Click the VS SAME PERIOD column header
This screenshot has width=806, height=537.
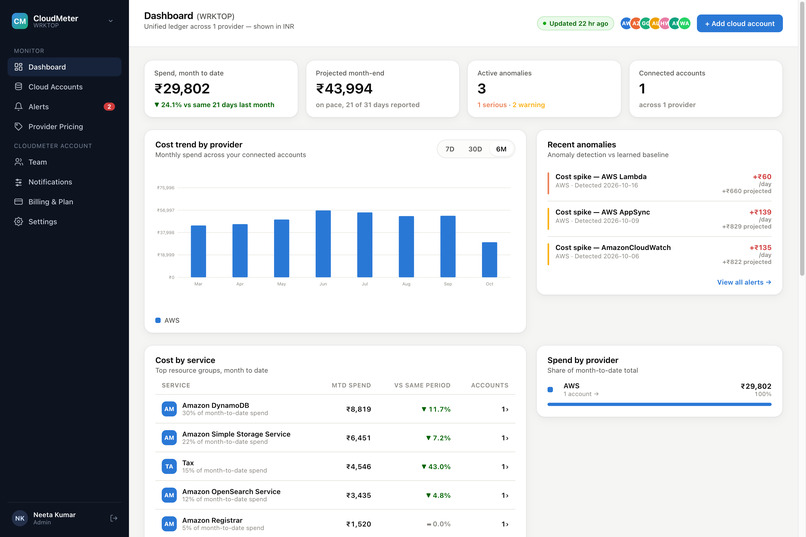click(x=422, y=385)
